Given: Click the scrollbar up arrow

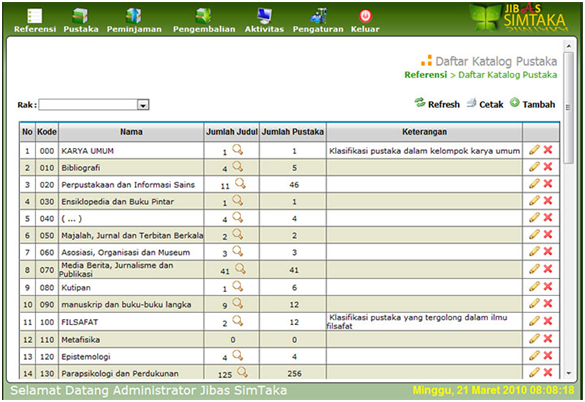Looking at the screenshot, I should coord(569,46).
